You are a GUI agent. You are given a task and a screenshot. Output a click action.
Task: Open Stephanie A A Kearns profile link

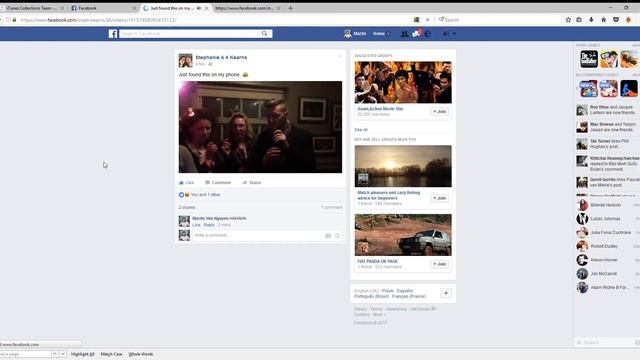click(x=221, y=58)
